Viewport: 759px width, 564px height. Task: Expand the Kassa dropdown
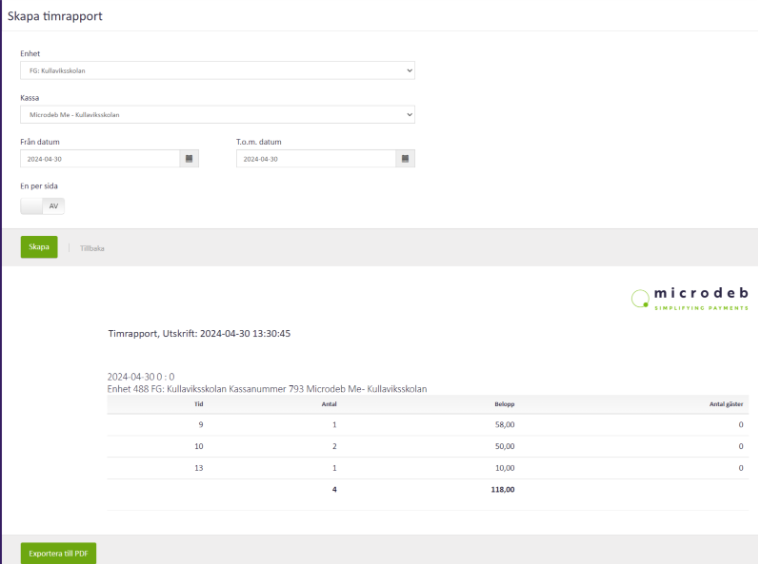[217, 115]
